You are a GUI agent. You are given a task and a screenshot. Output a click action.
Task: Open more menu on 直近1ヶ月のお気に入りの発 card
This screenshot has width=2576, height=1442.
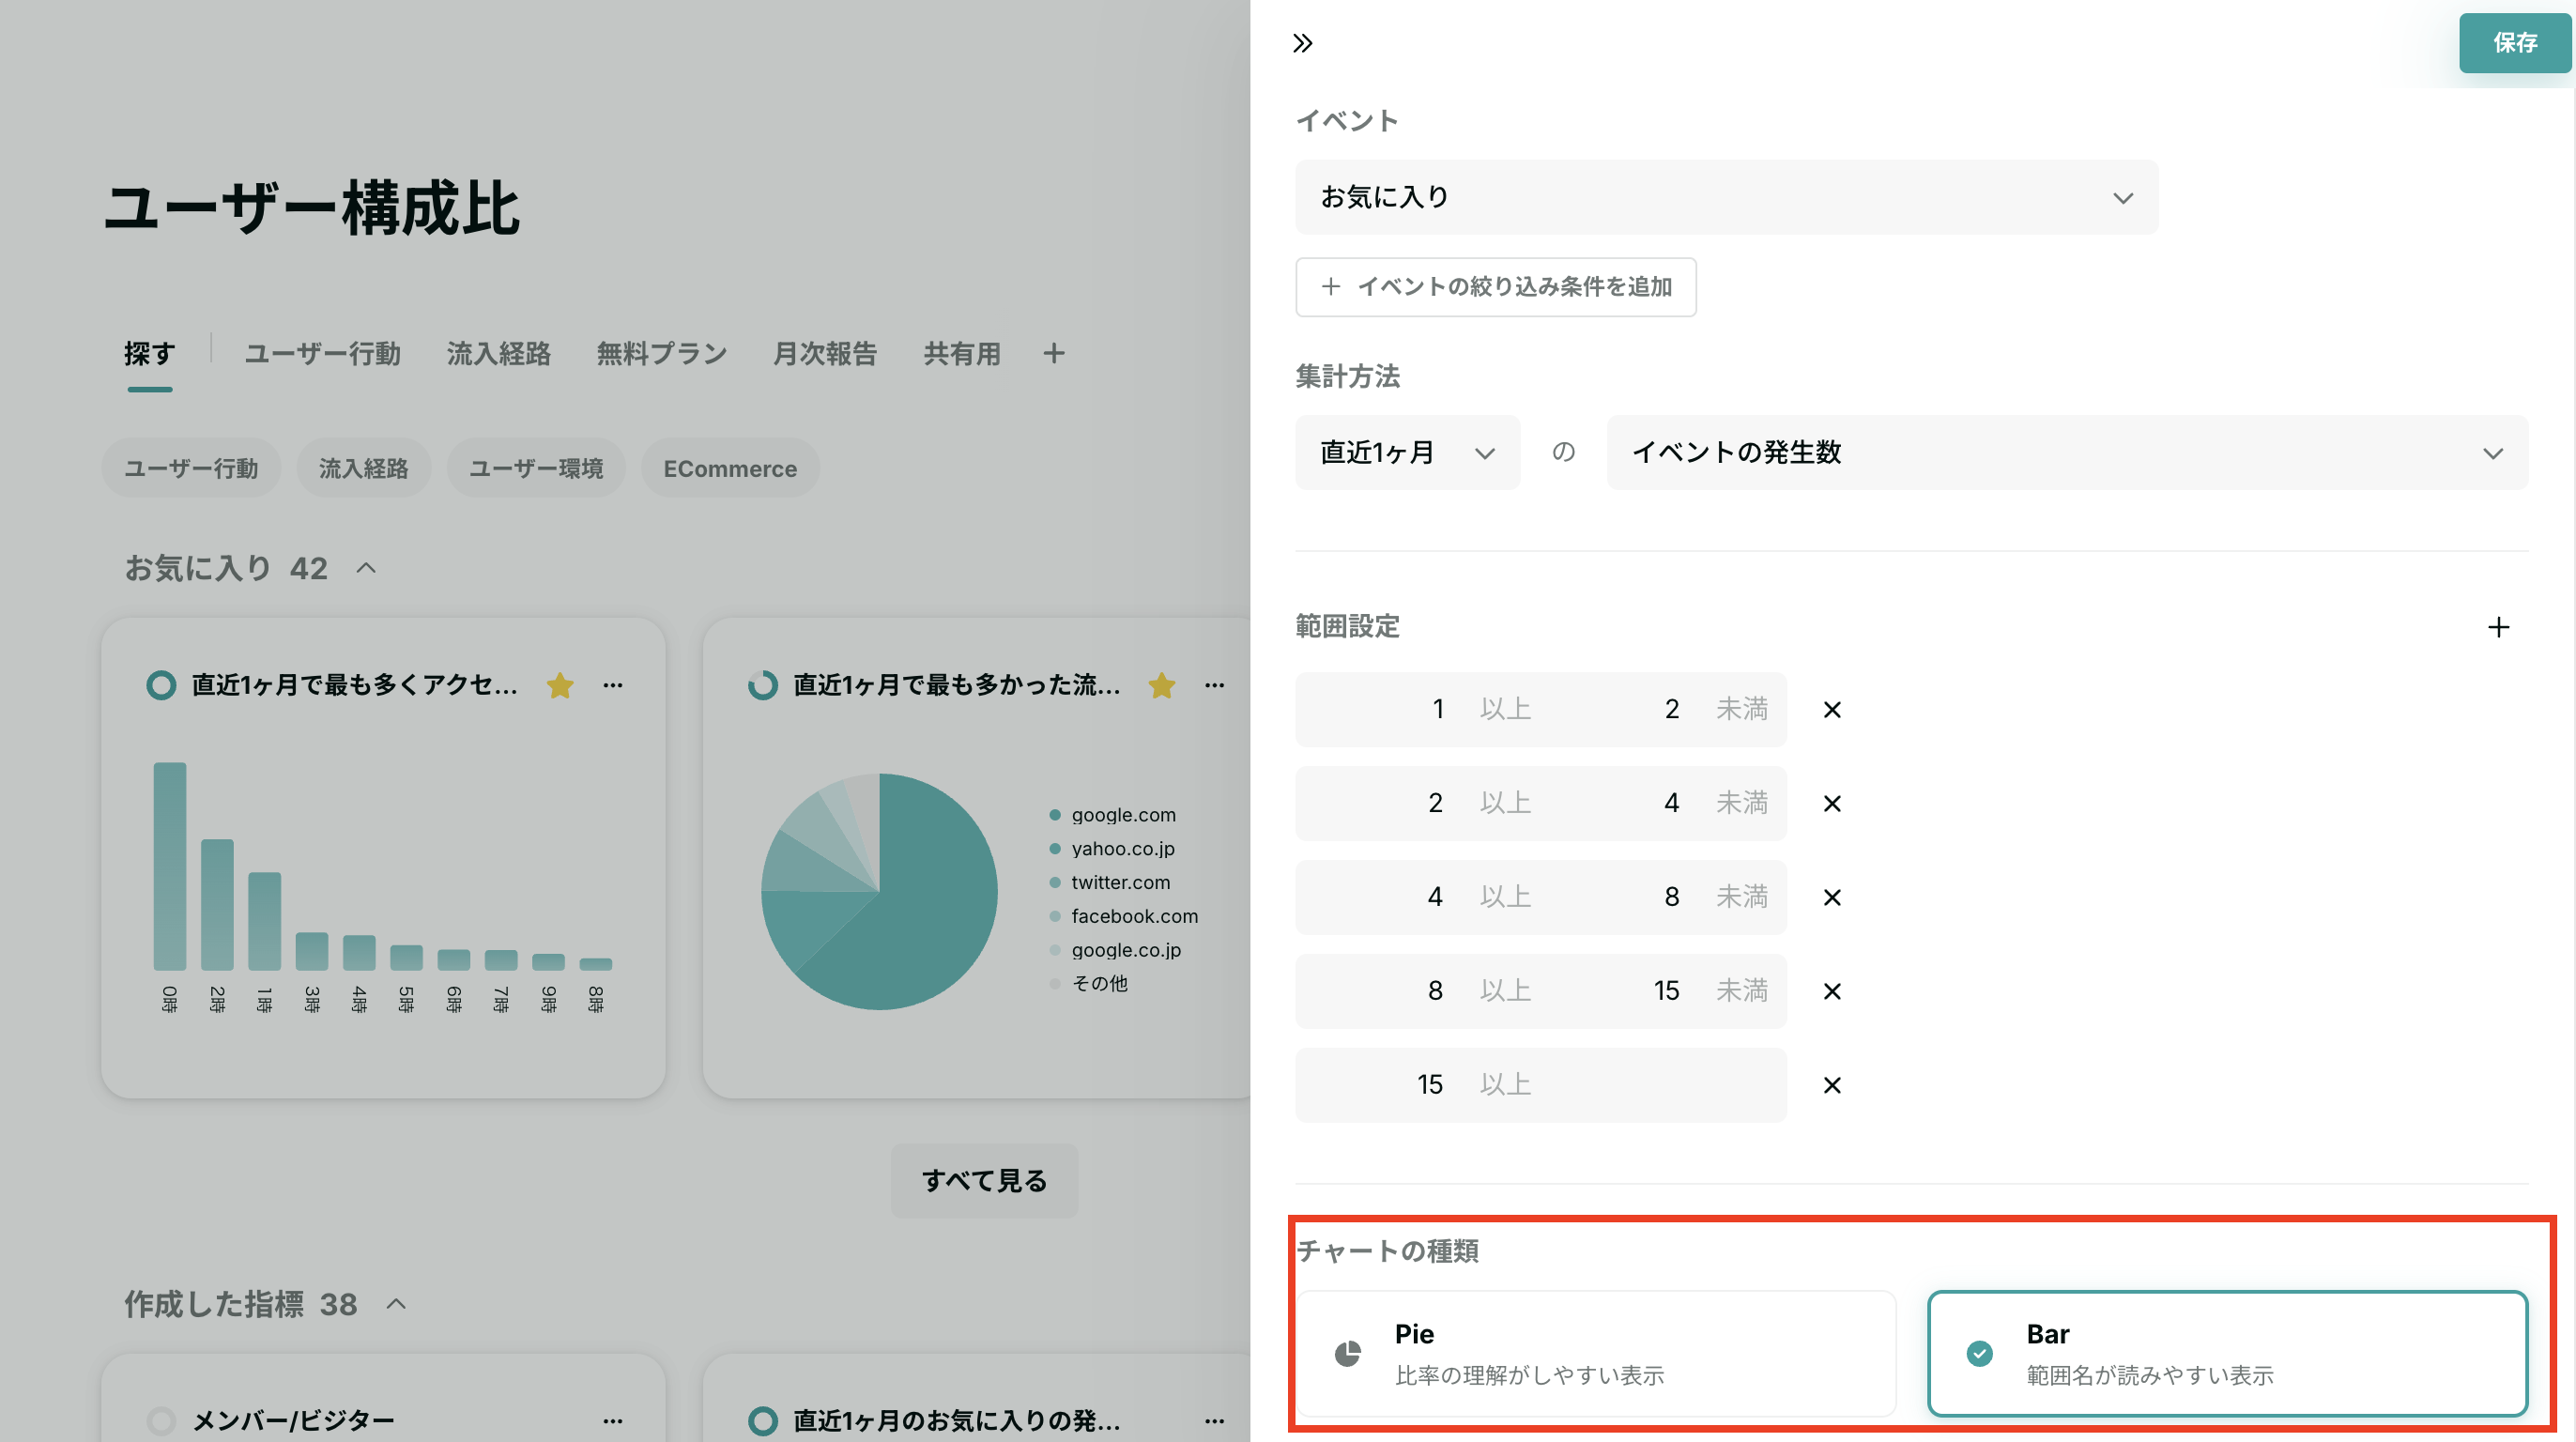(x=1214, y=1420)
